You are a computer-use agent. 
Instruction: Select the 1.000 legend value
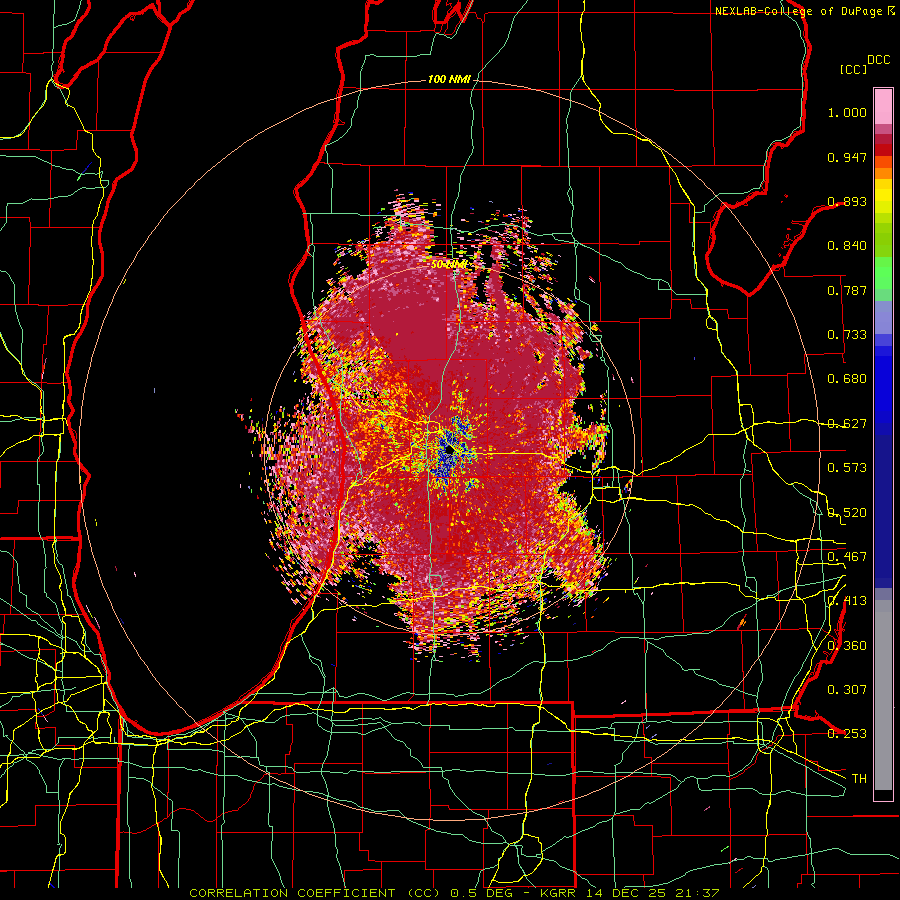click(x=847, y=112)
